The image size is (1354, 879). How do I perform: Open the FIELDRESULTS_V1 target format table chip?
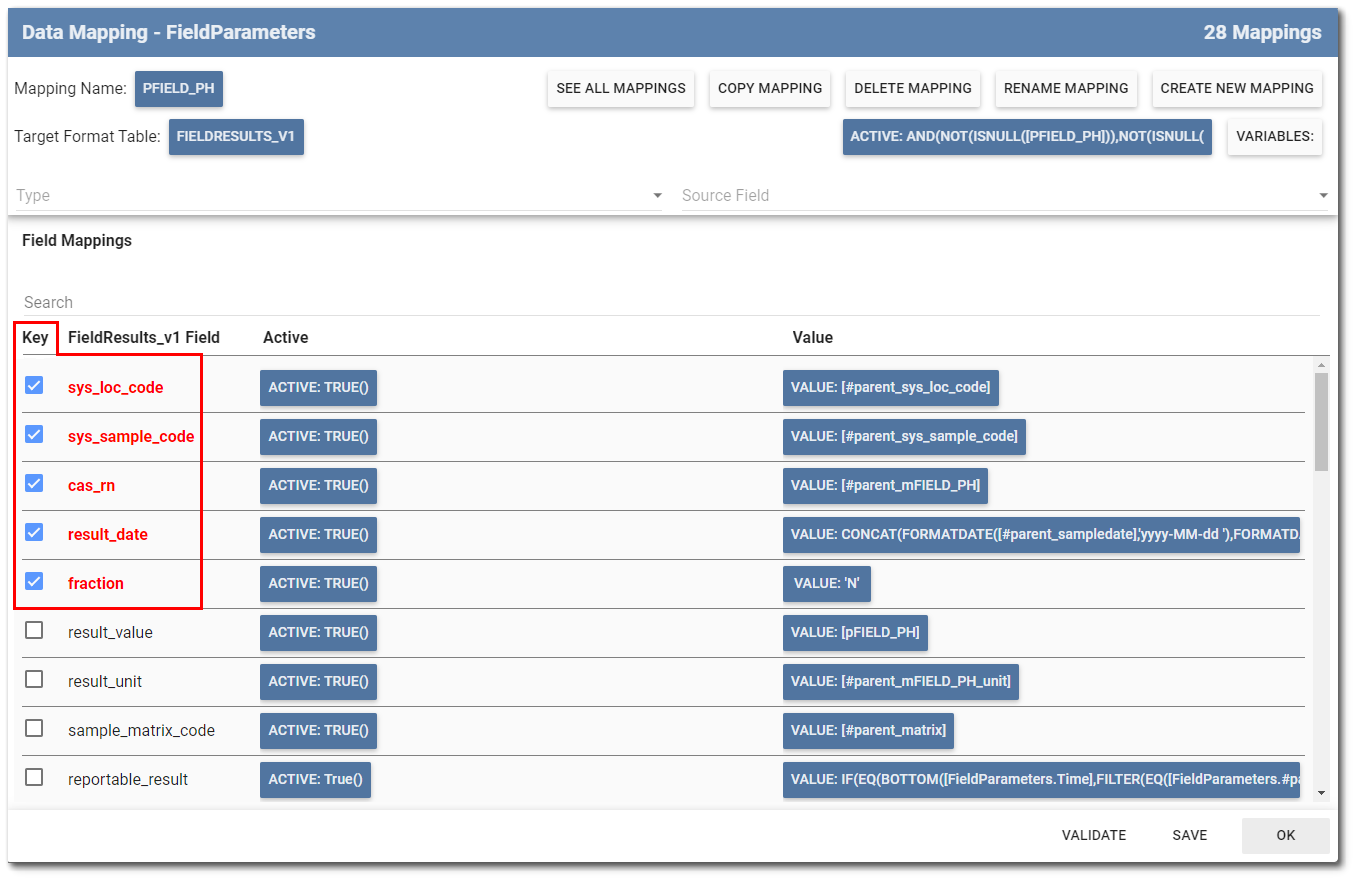236,136
